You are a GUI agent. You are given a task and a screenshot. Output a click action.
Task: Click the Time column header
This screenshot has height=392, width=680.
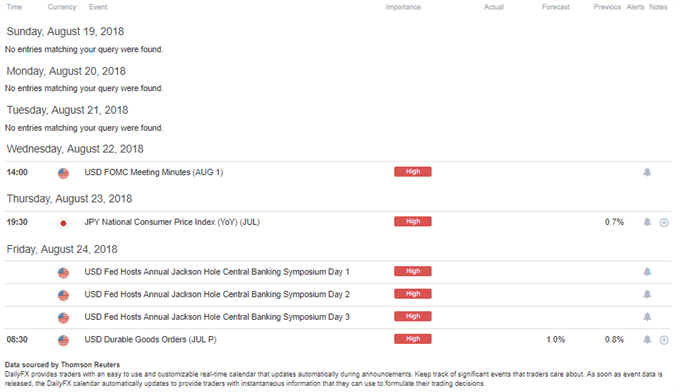point(14,7)
